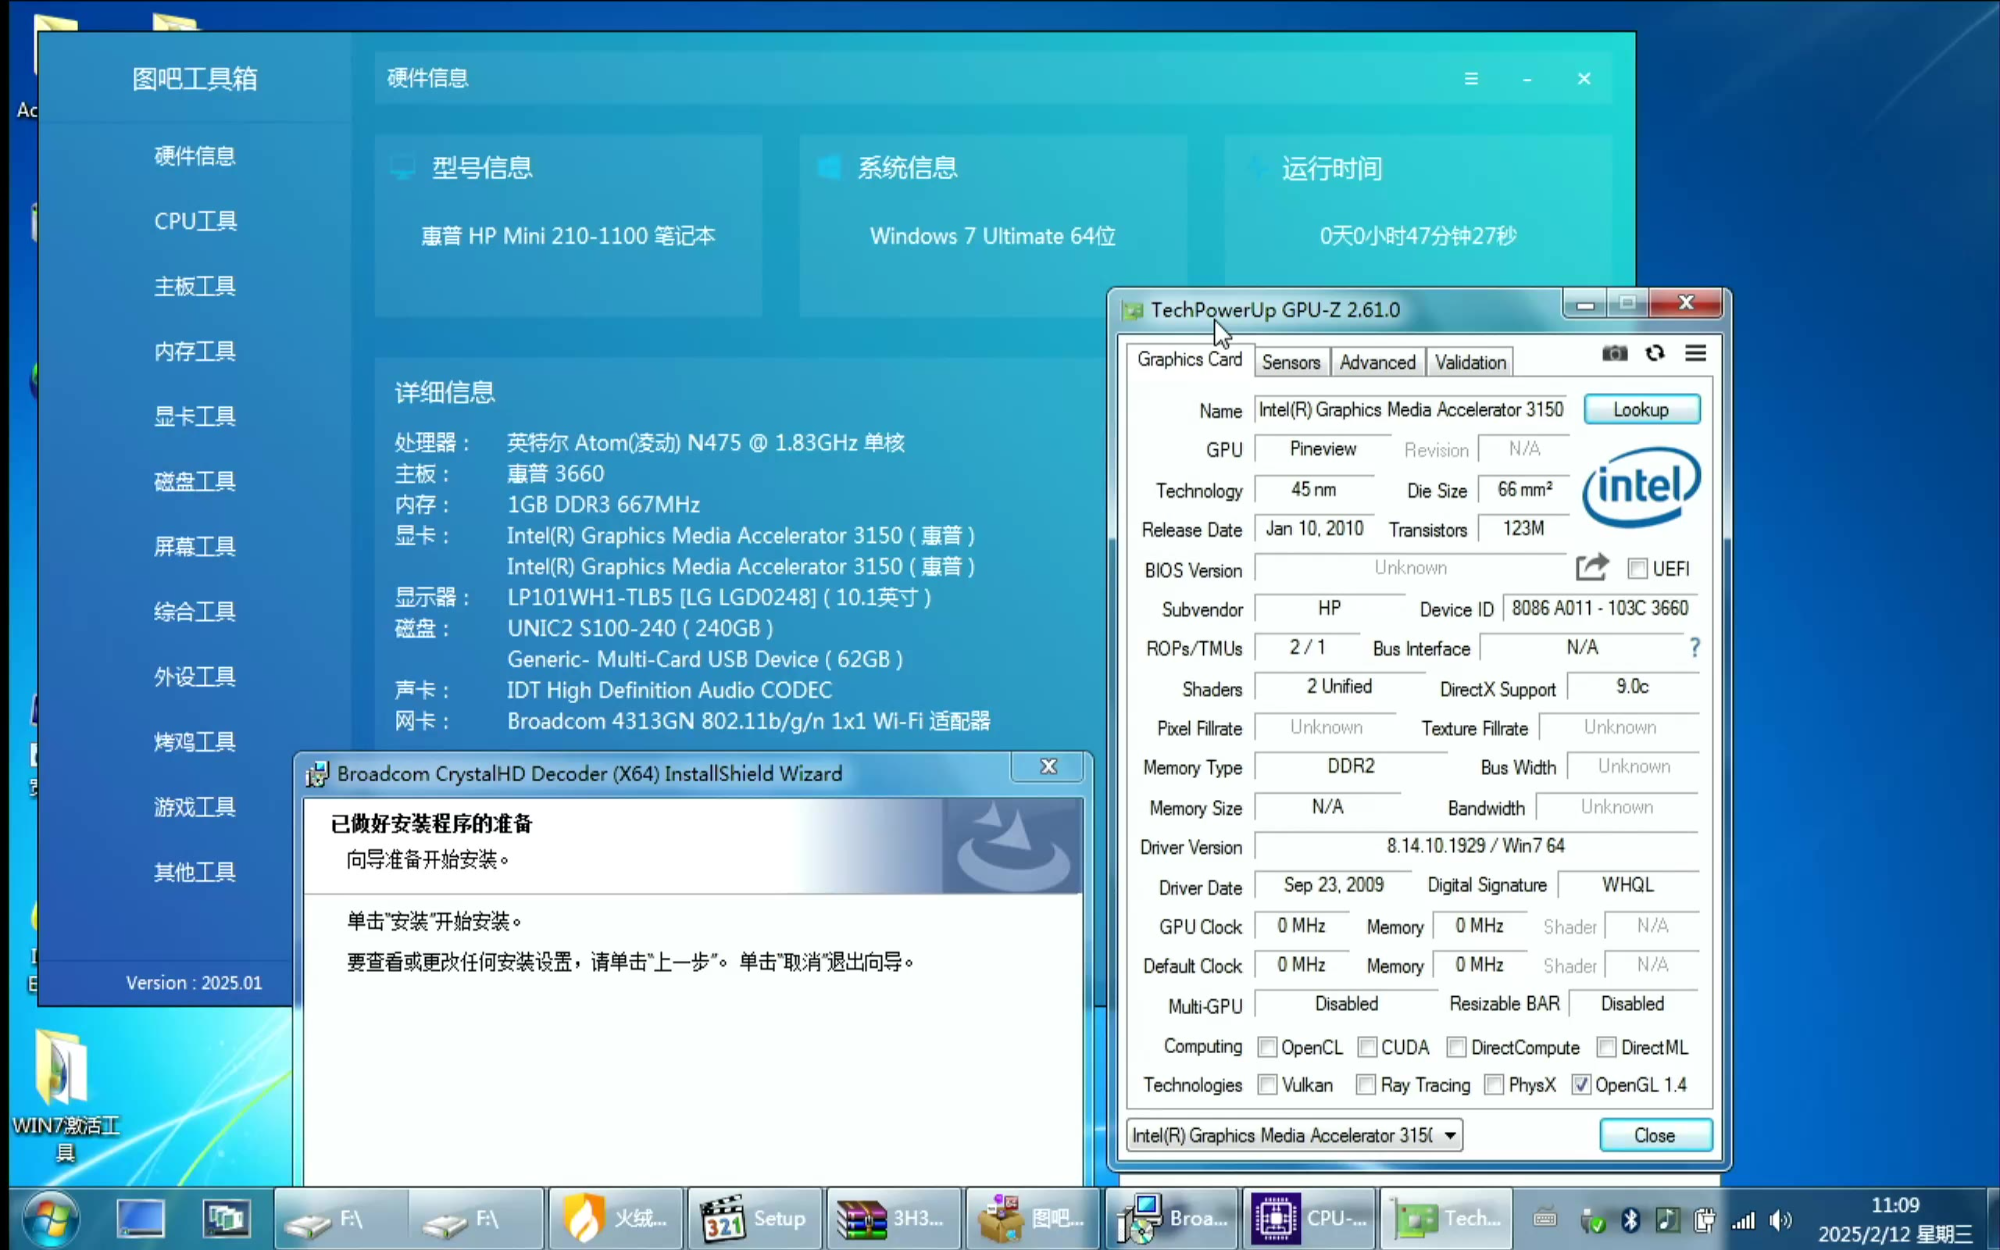Switch to TechPowerUp taskbar item

click(1448, 1218)
